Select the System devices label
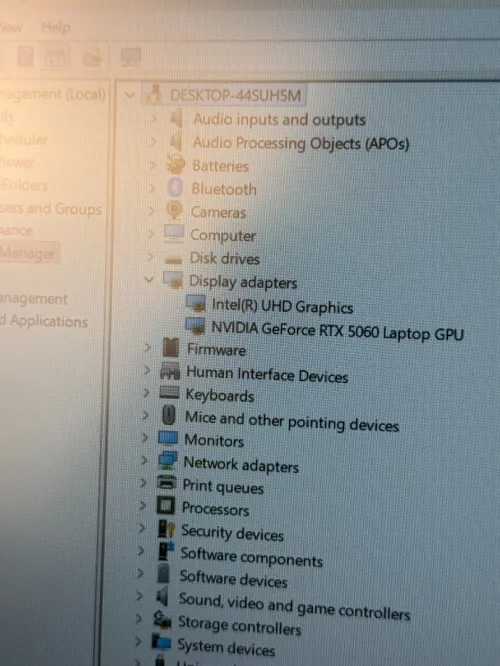The width and height of the screenshot is (500, 666). 226,647
